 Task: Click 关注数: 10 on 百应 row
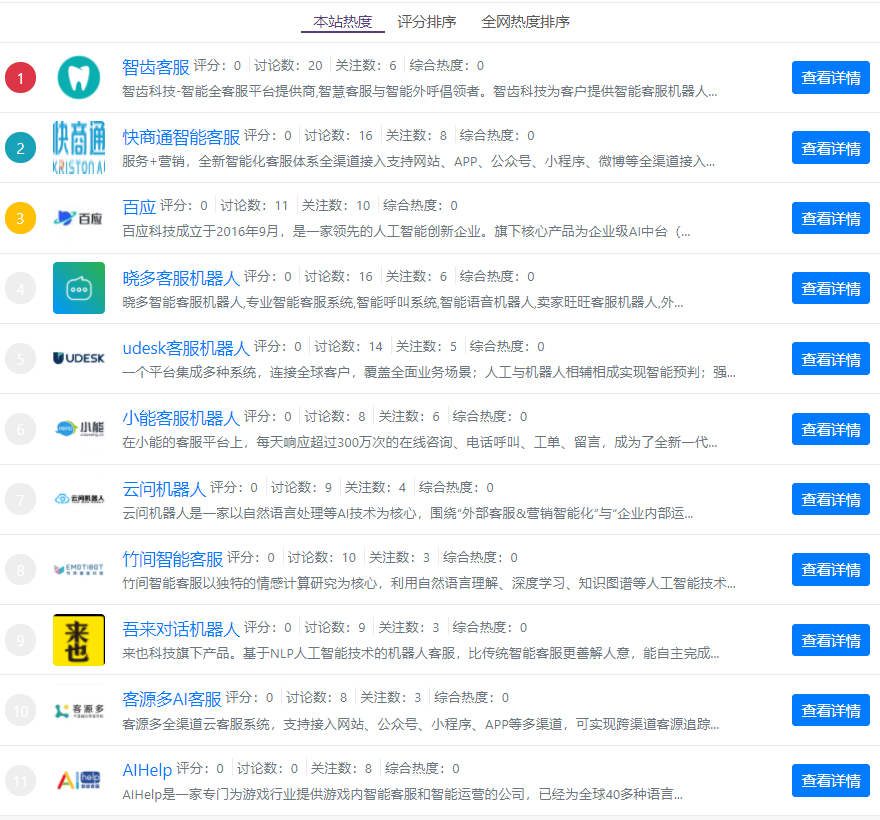(336, 206)
